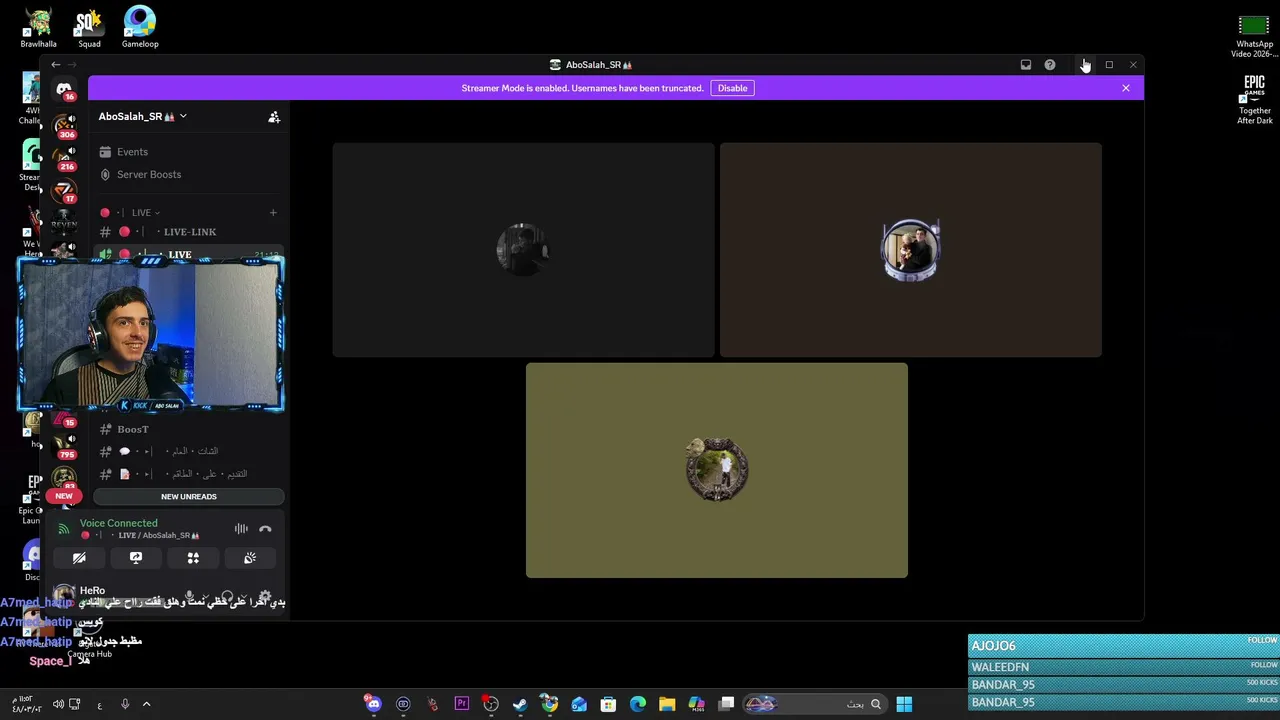This screenshot has height=720, width=1280.
Task: Open Google Chrome from the taskbar
Action: pyautogui.click(x=549, y=704)
